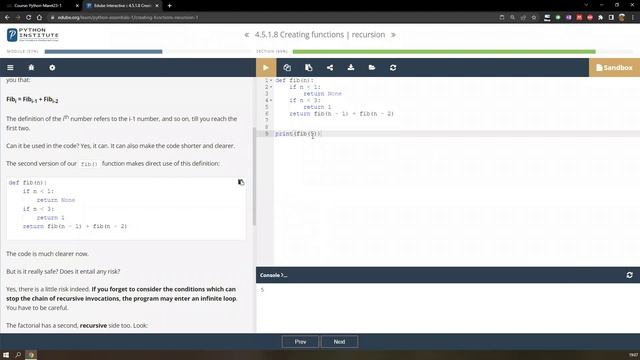The width and height of the screenshot is (640, 360).
Task: Click the console output area
Action: pyautogui.click(x=448, y=308)
